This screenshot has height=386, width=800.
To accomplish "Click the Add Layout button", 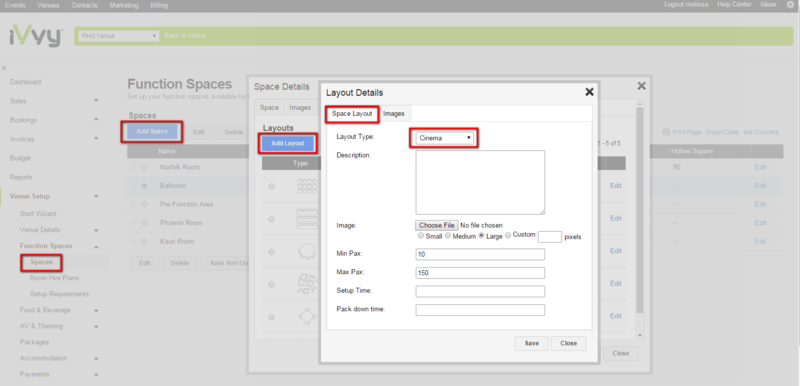I will click(288, 143).
